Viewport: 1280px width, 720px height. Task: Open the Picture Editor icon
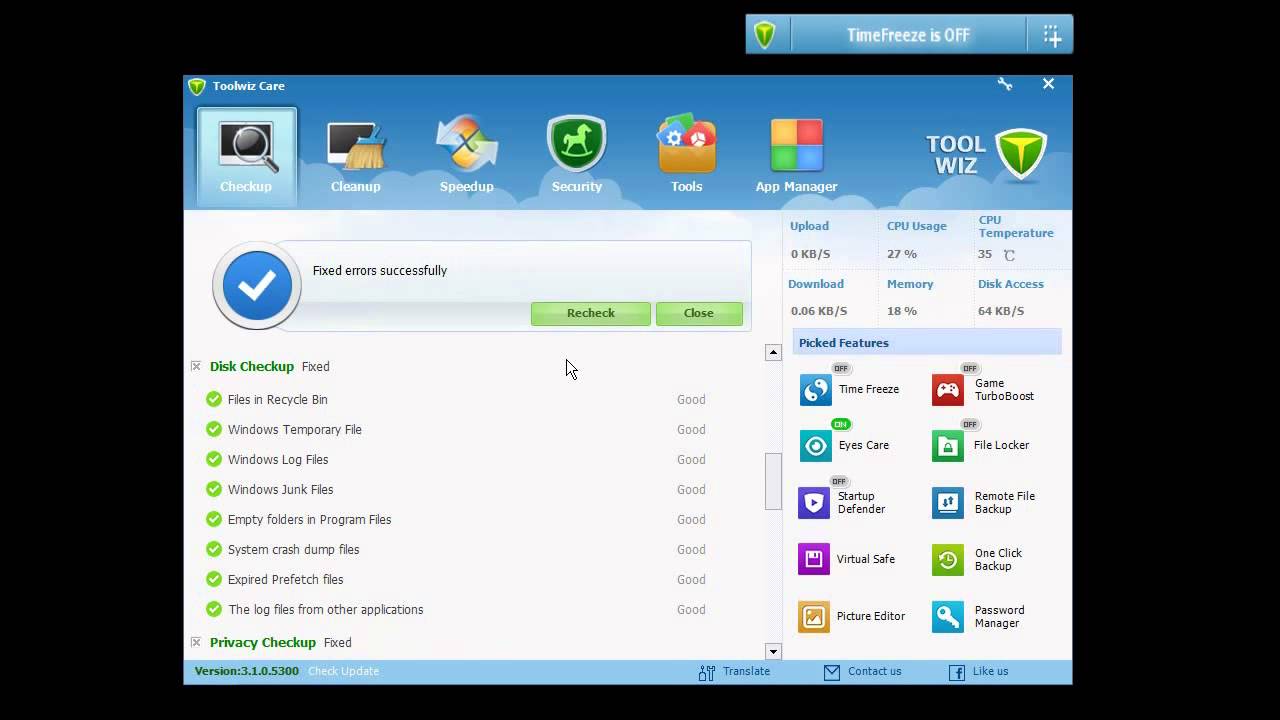(x=814, y=616)
